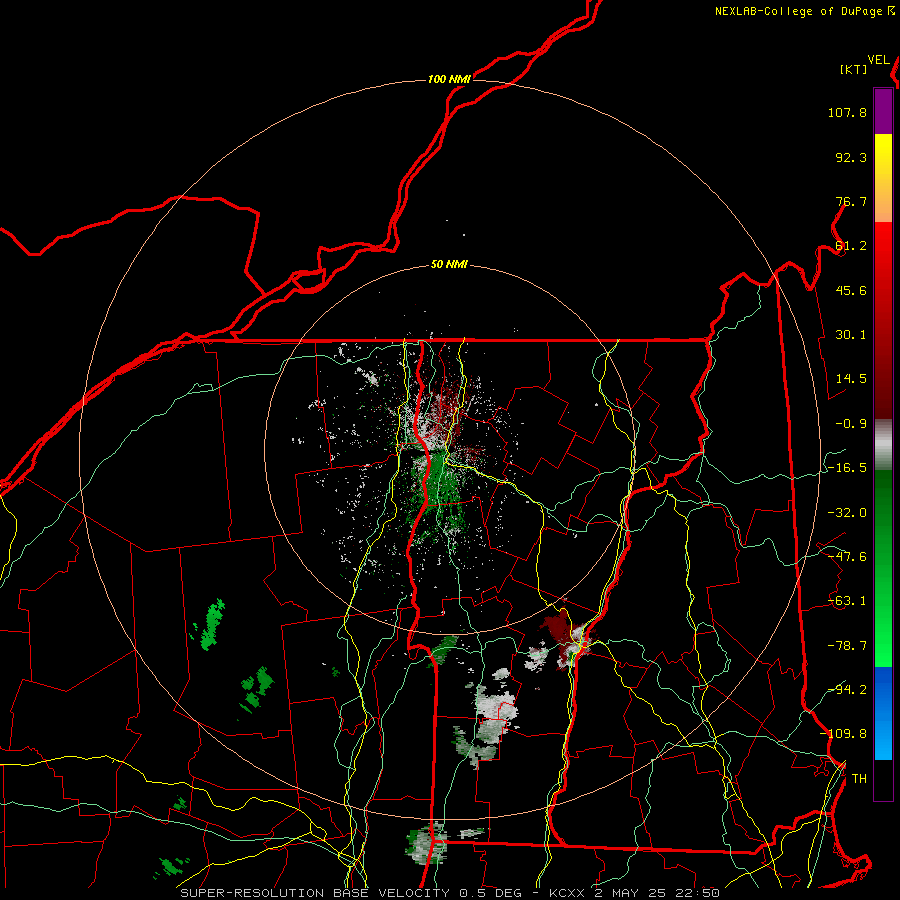This screenshot has width=900, height=900.
Task: Select the -109.8 velocity scale value
Action: point(844,734)
